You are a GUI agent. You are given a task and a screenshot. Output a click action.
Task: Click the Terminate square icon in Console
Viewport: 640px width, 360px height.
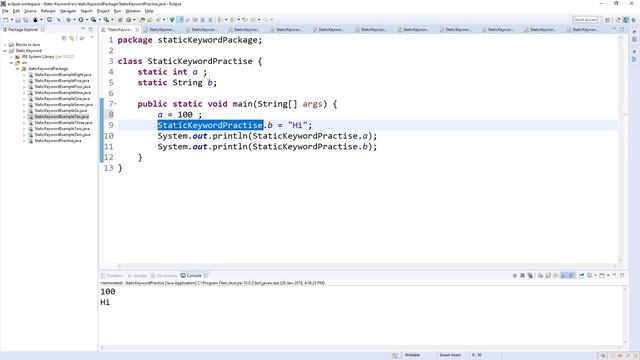[x=515, y=276]
